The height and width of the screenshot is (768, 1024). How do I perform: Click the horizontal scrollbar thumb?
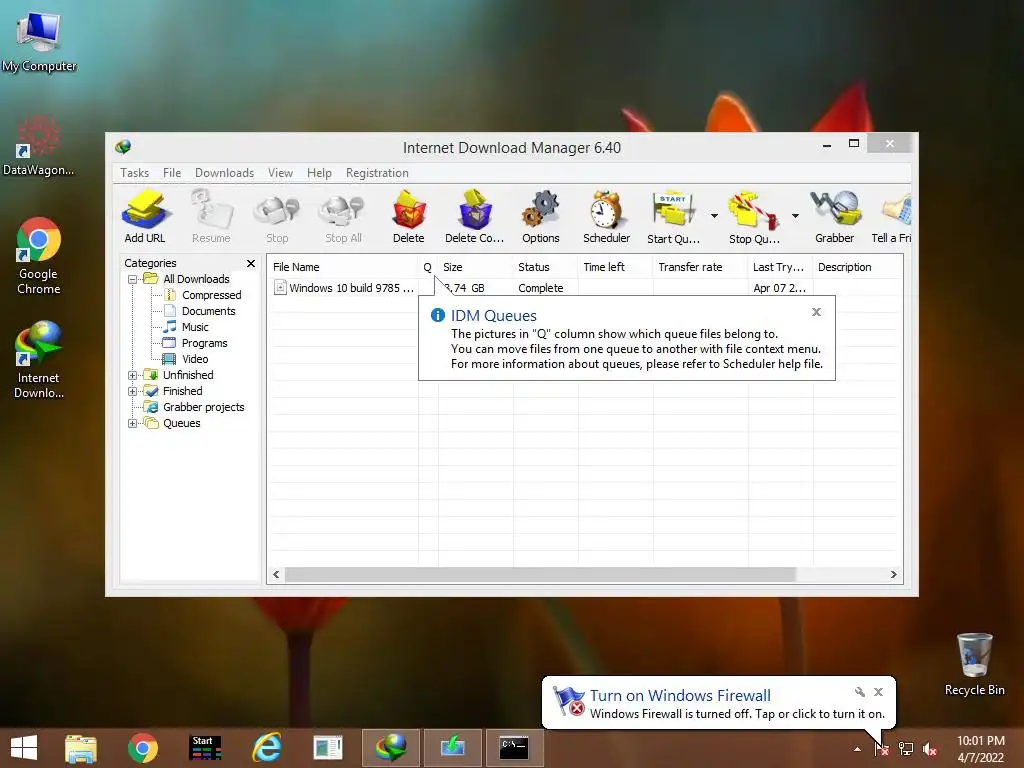[x=541, y=575]
